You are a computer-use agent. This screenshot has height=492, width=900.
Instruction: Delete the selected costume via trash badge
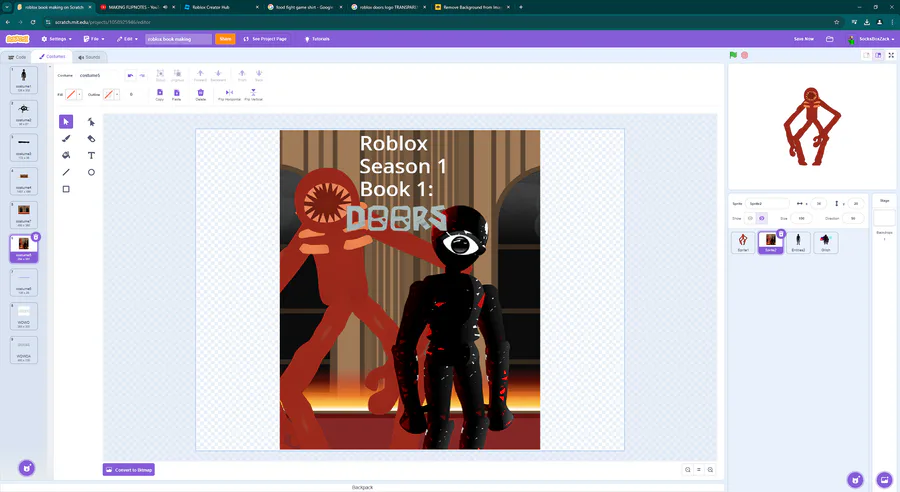(36, 237)
